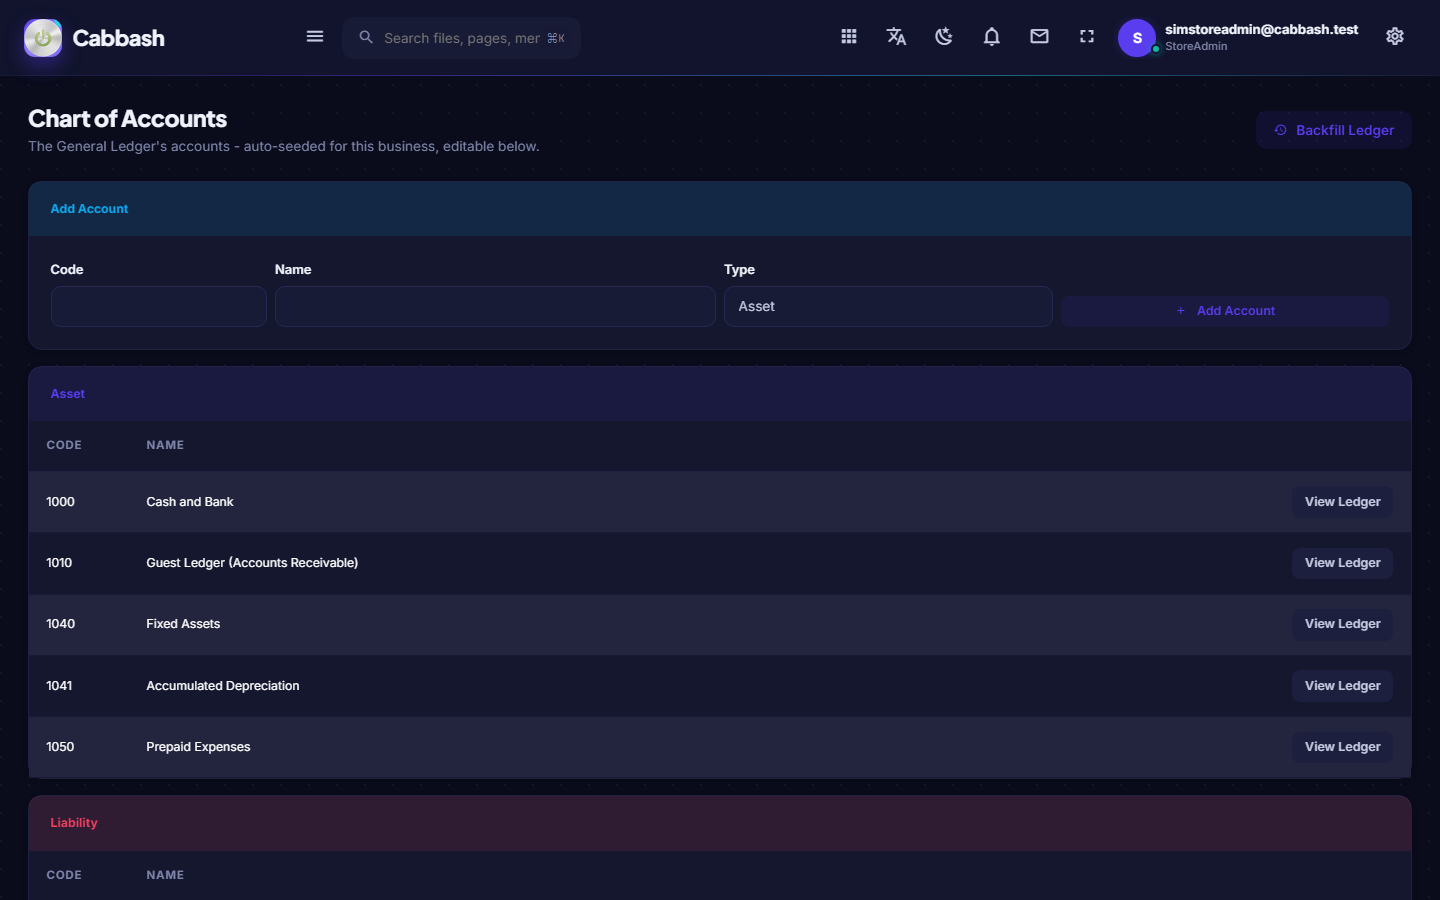Open the language translation menu

coord(896,37)
